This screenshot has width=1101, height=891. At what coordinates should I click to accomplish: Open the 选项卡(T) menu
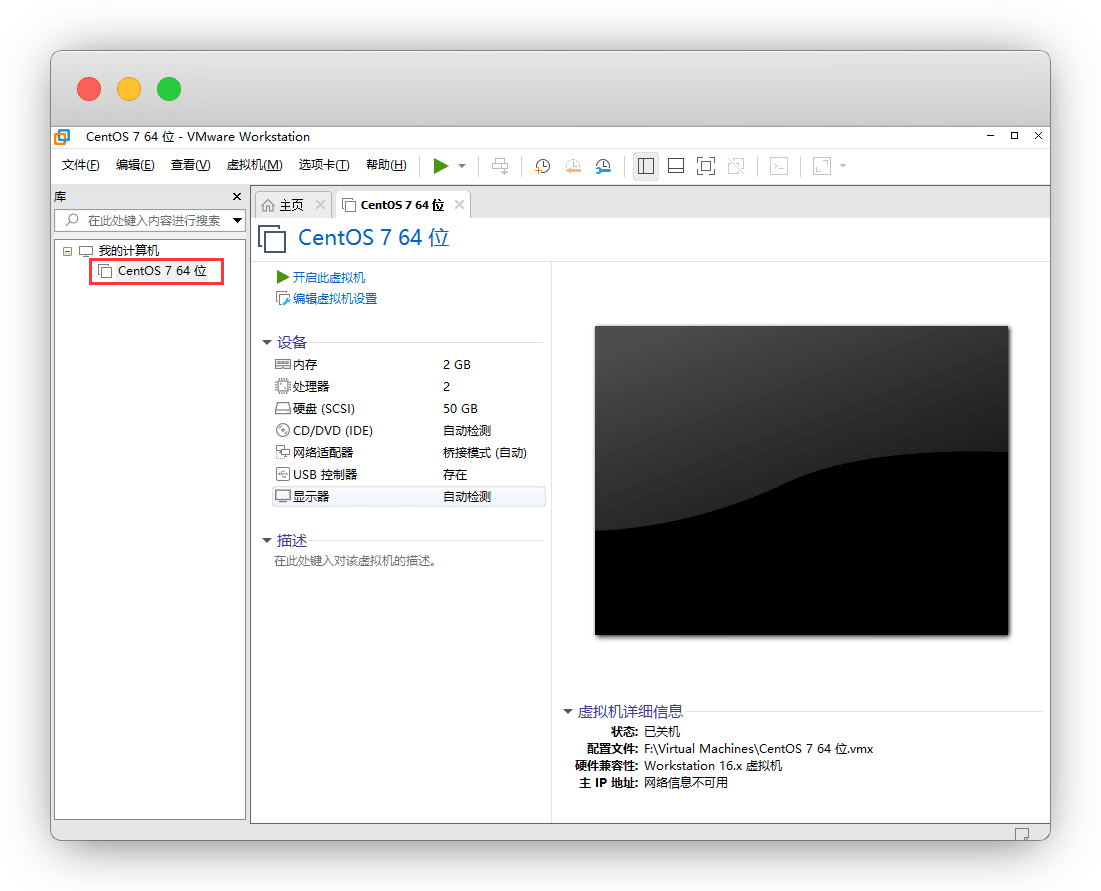tap(324, 165)
